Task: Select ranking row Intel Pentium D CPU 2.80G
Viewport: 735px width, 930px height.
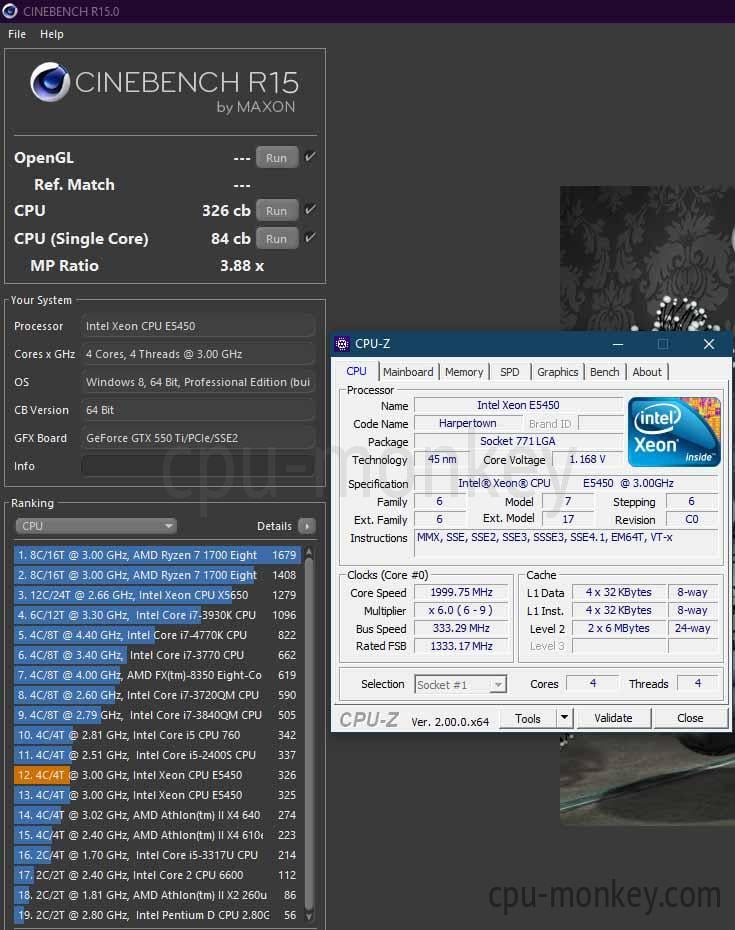Action: [157, 915]
